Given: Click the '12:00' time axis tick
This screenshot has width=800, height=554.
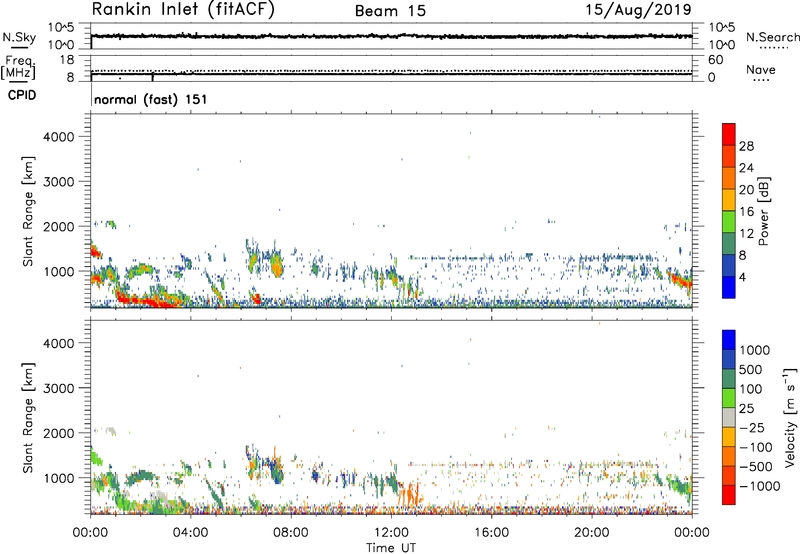Looking at the screenshot, I should 391,533.
